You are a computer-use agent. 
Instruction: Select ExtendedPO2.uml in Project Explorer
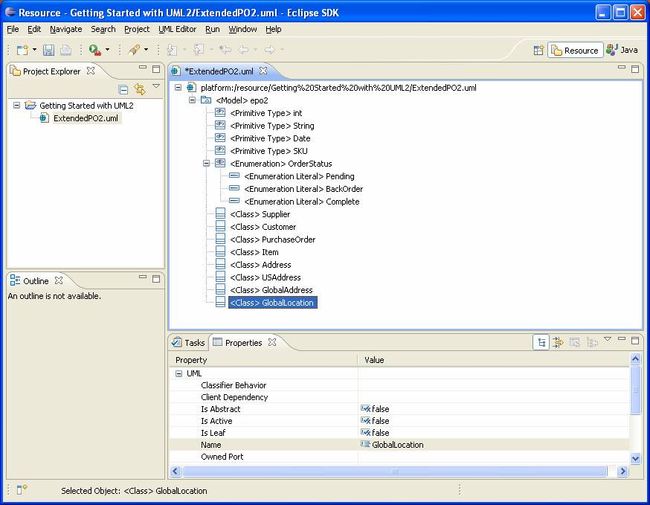(85, 118)
